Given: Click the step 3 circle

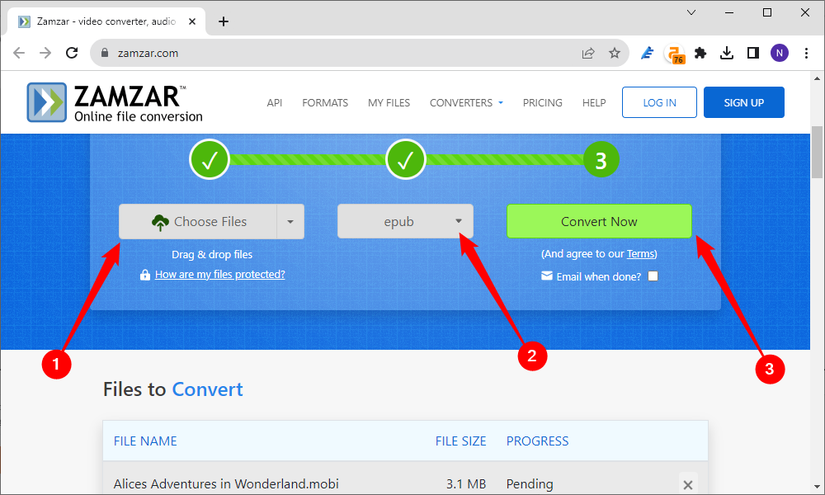Looking at the screenshot, I should point(601,159).
